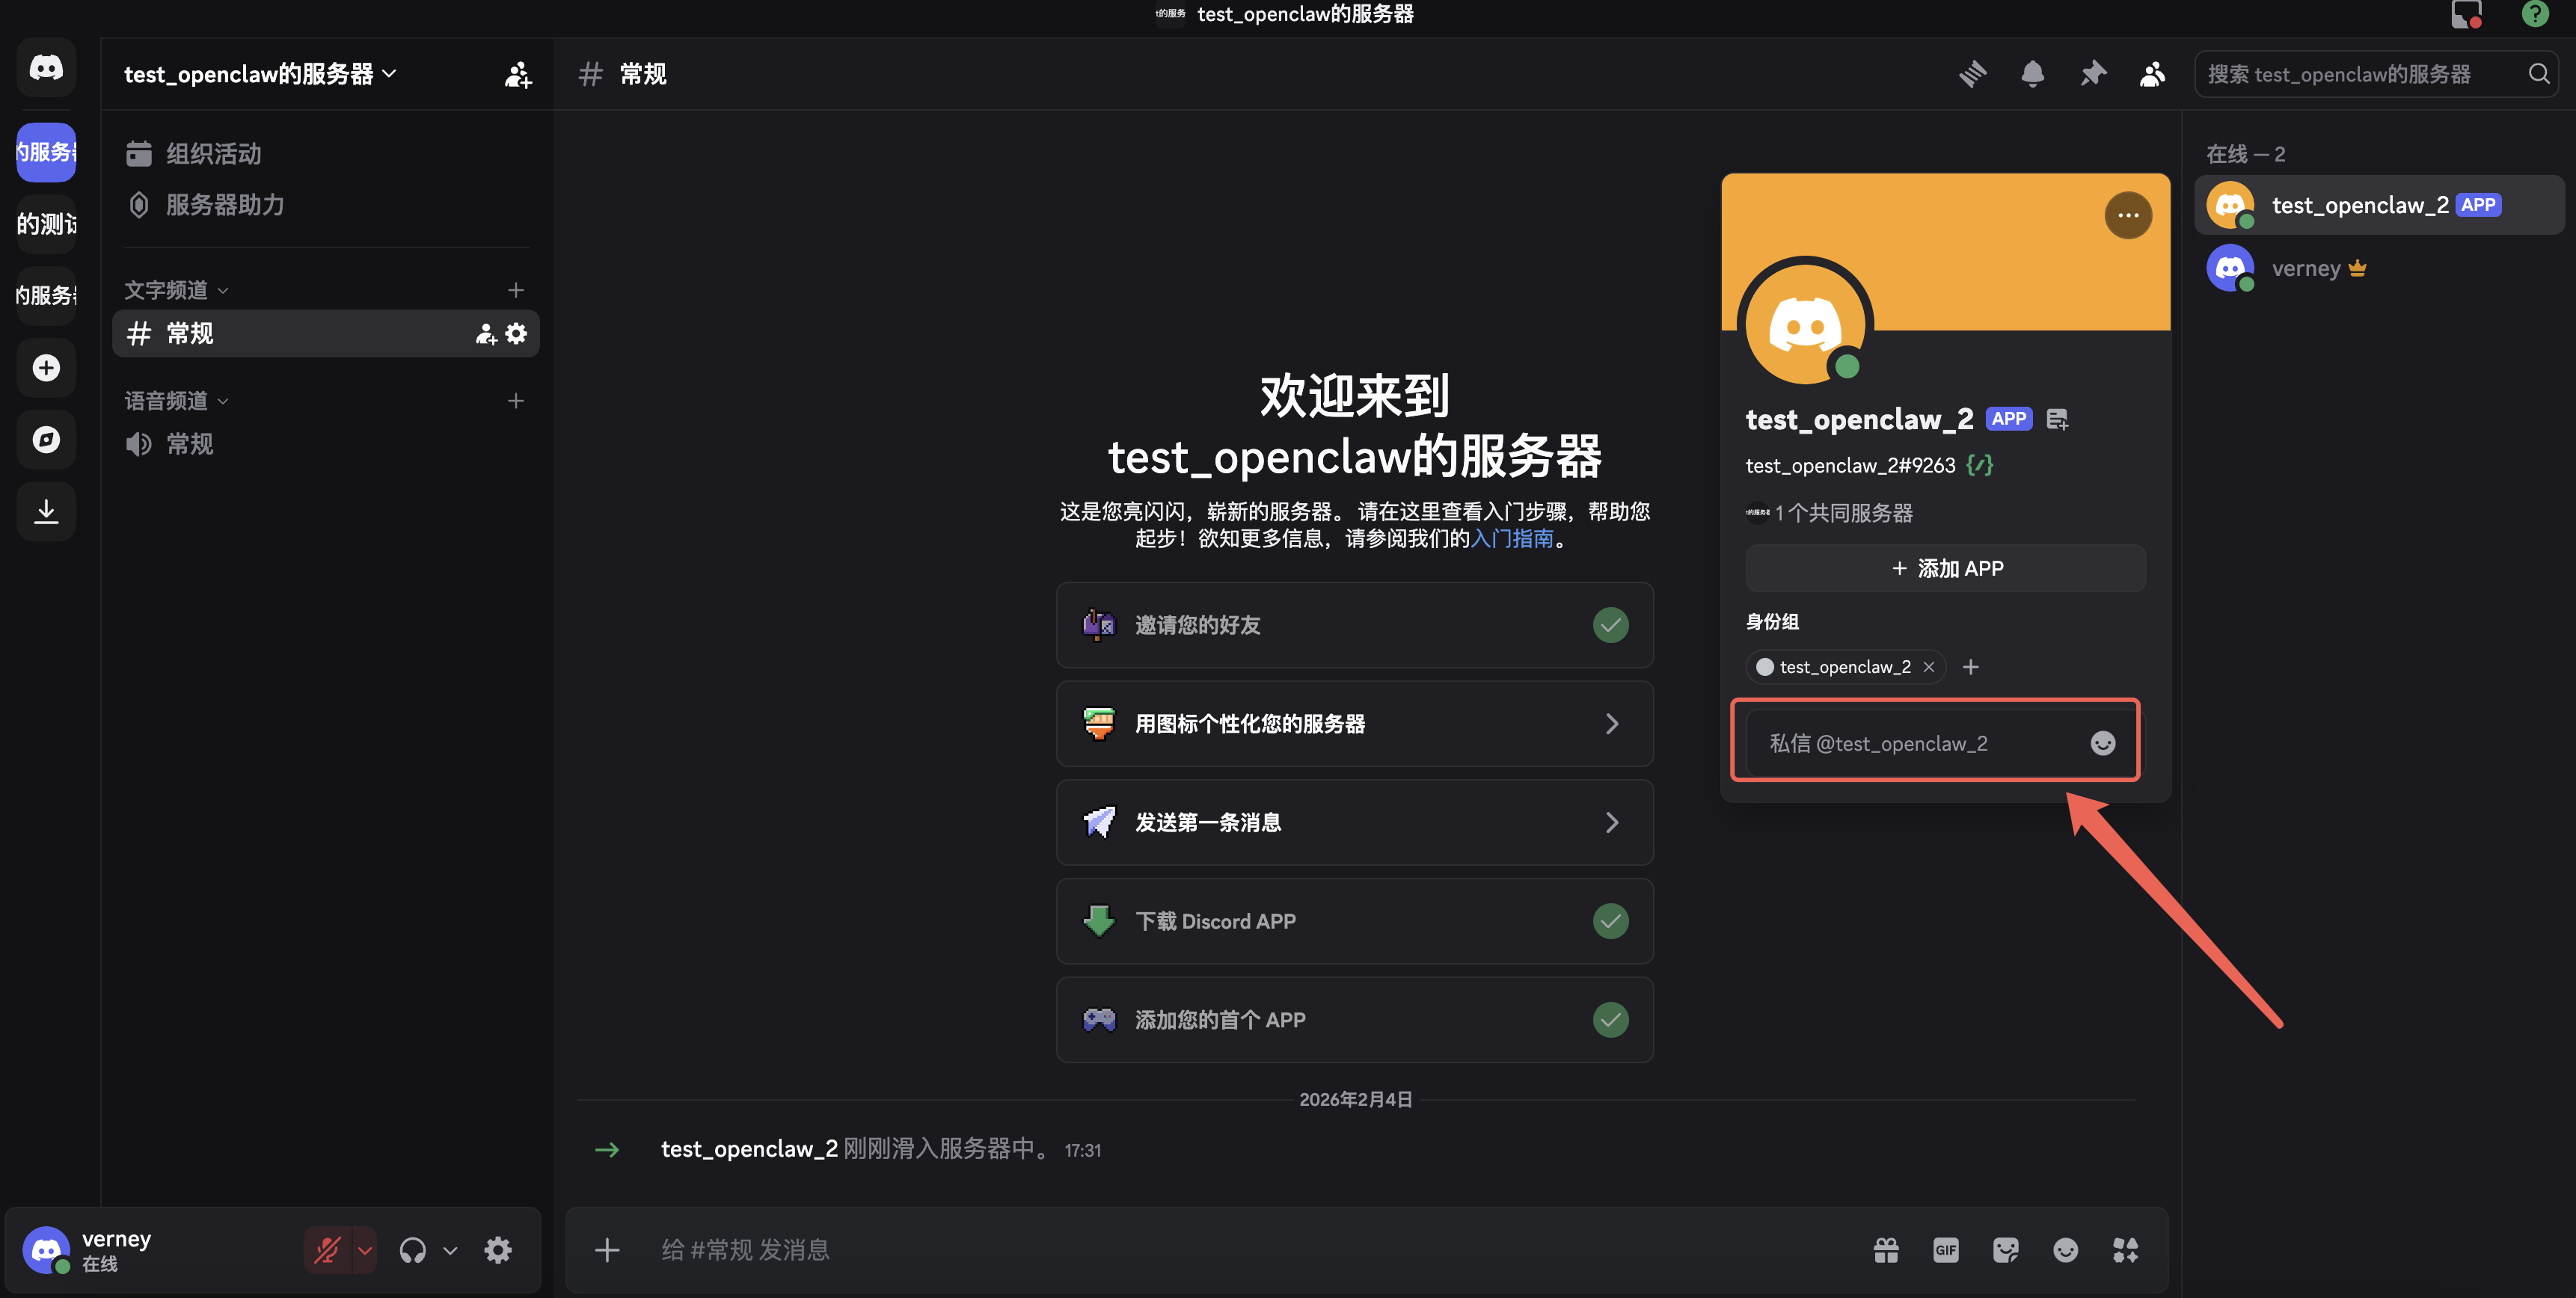Select the 服务器助力 item
Image resolution: width=2576 pixels, height=1298 pixels.
pos(224,205)
